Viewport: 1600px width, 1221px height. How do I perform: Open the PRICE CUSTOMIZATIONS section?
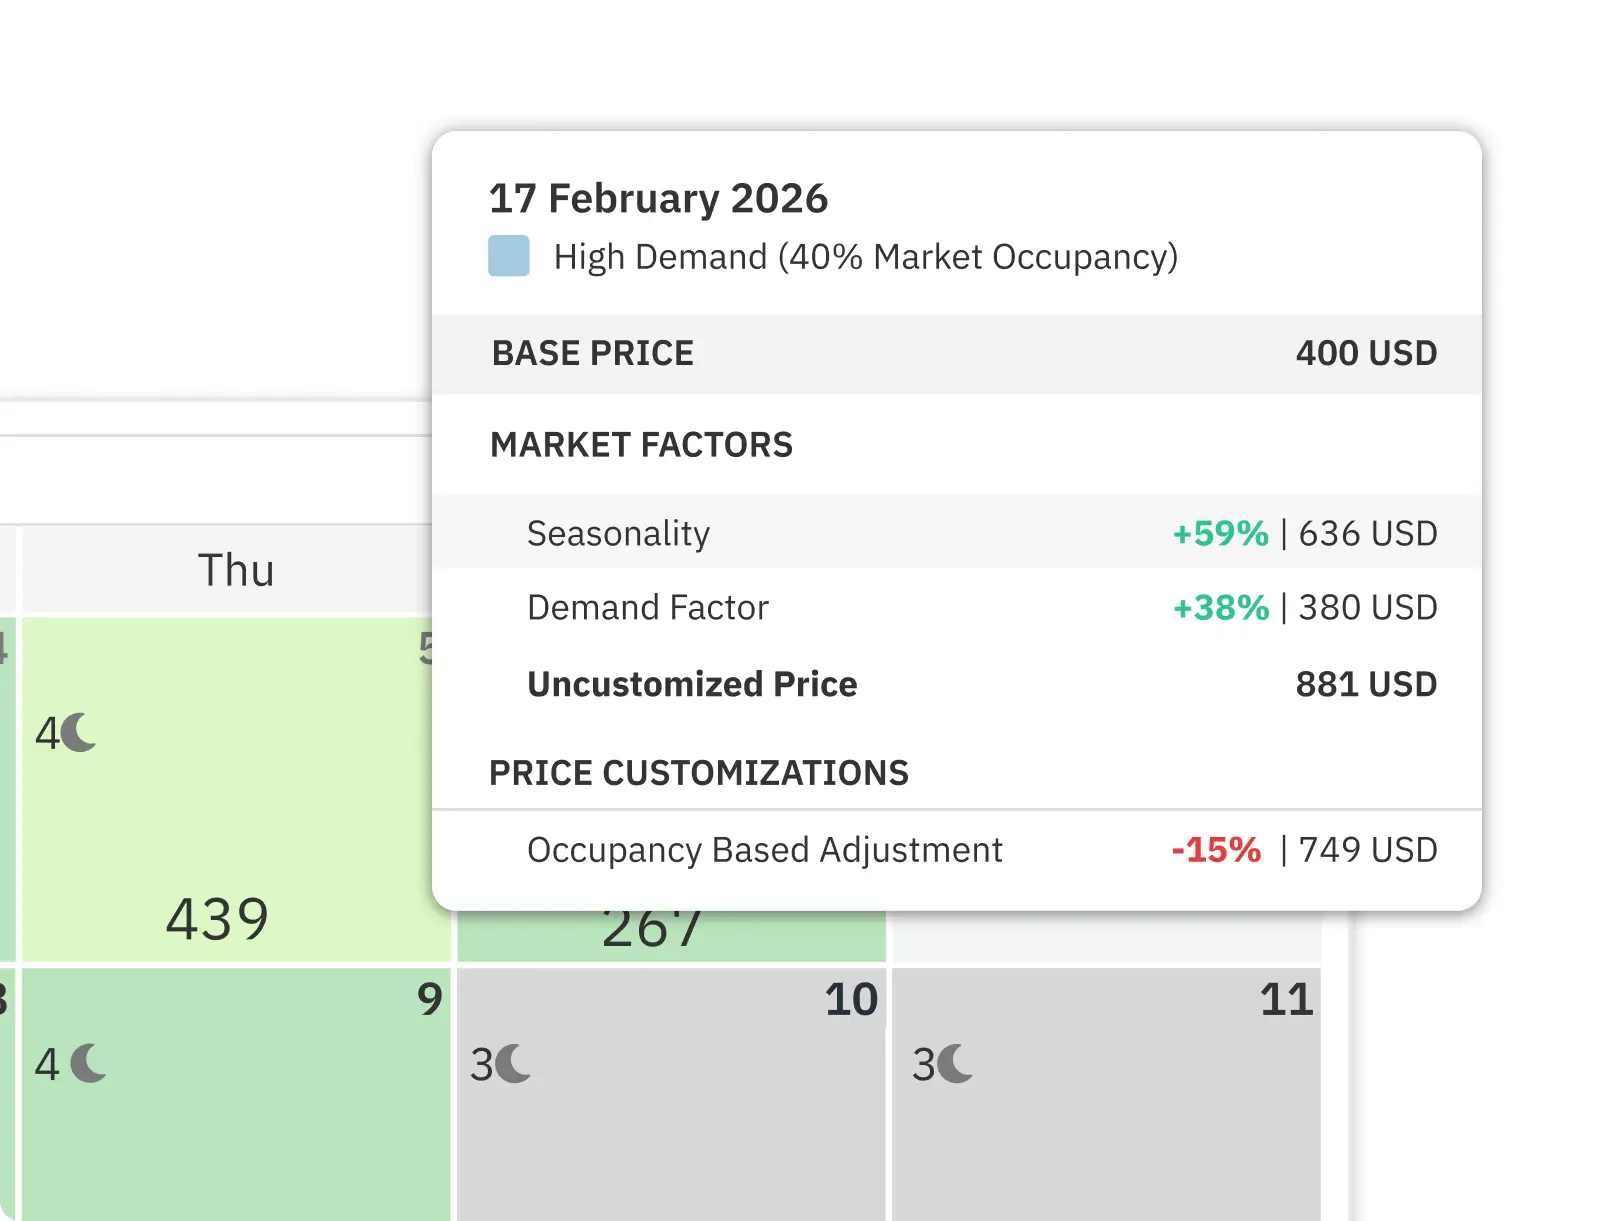(x=699, y=772)
